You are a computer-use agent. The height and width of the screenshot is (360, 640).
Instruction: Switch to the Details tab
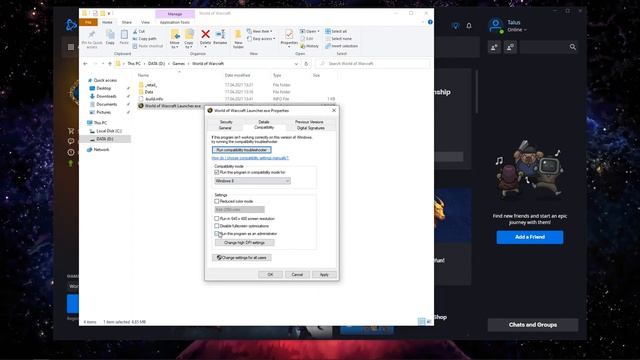pos(264,122)
